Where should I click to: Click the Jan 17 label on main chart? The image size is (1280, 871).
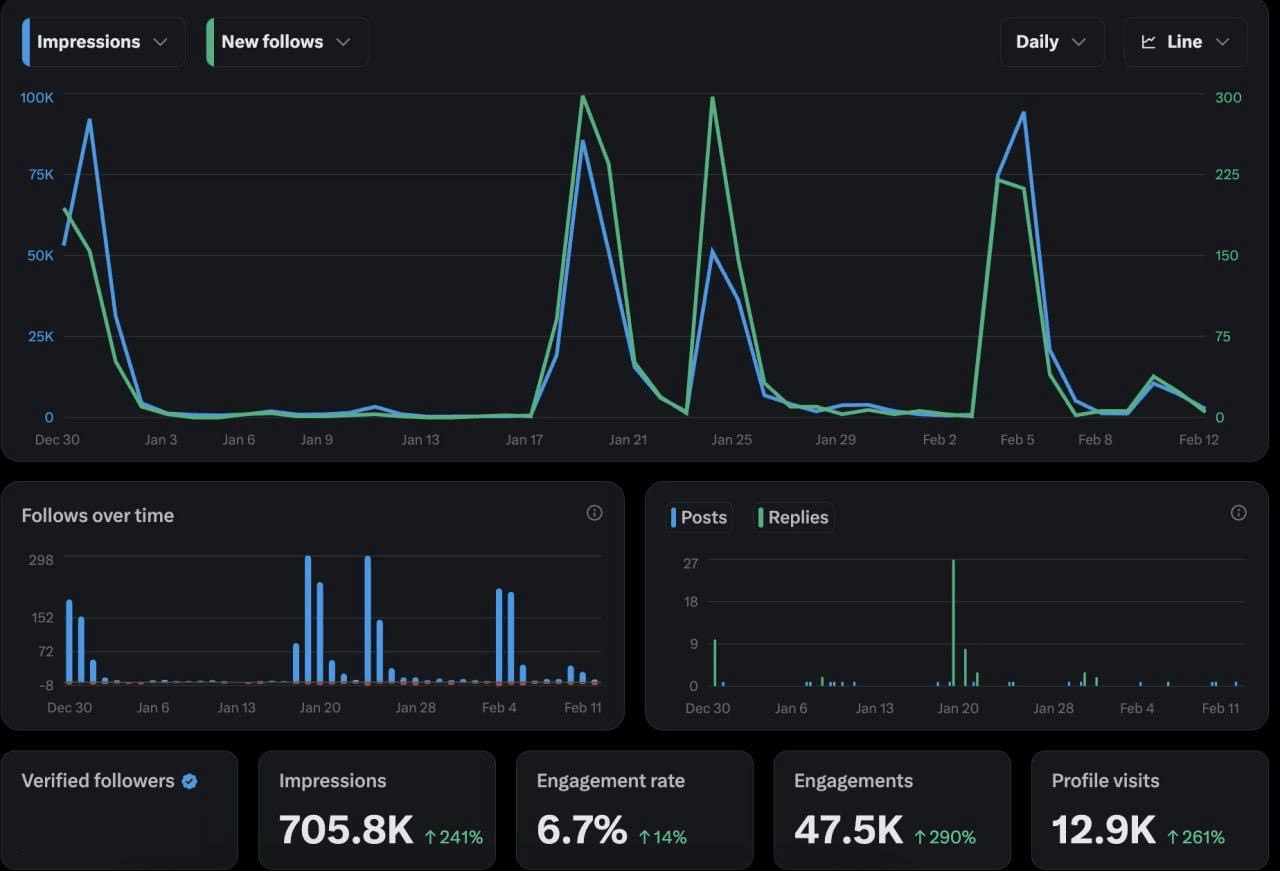pos(524,440)
